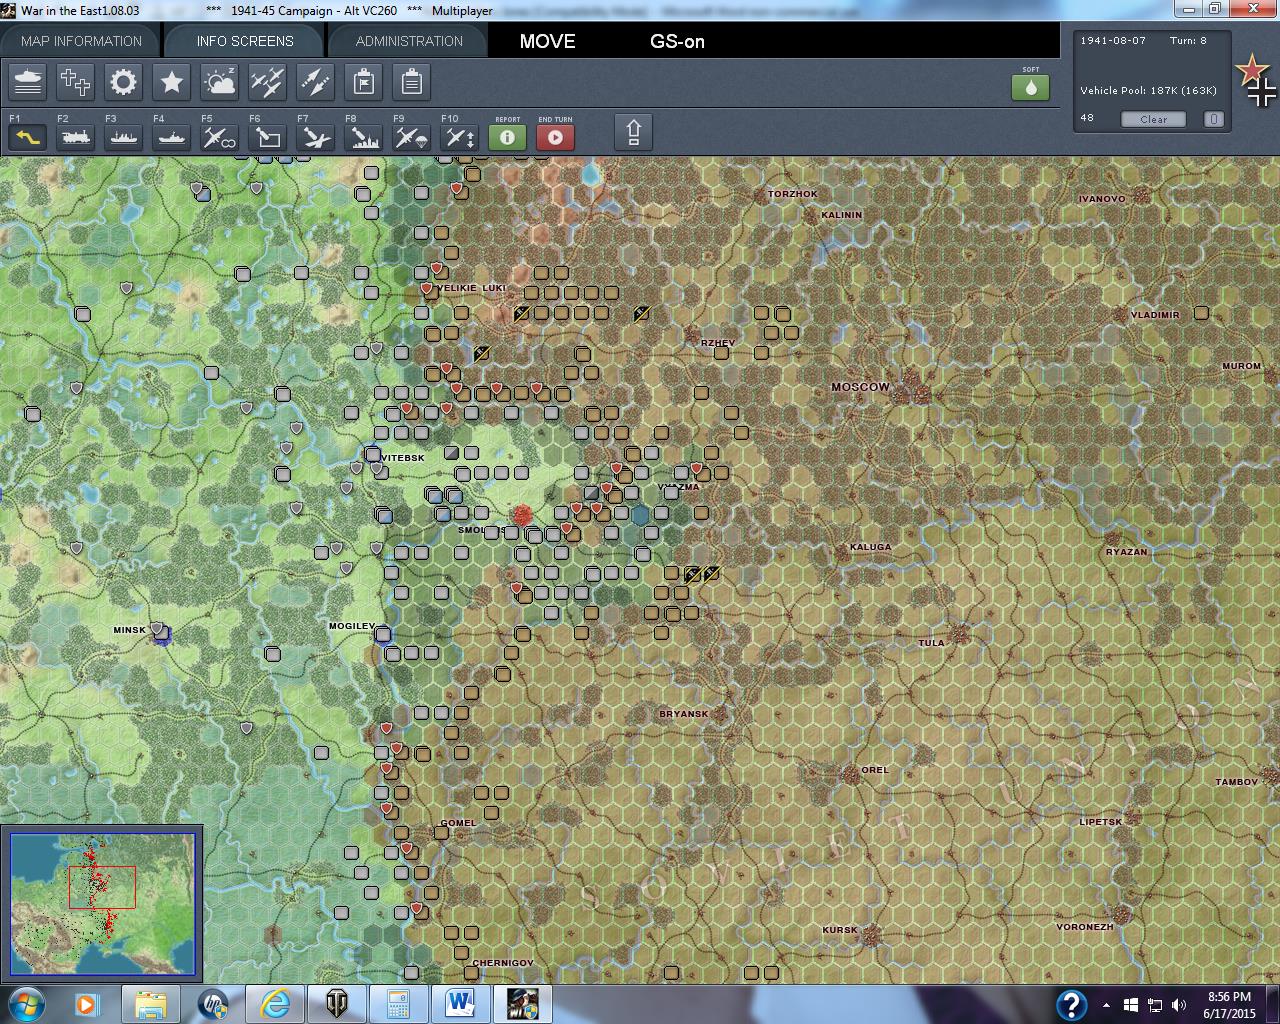Show hidden system tray icons
The height and width of the screenshot is (1024, 1280).
(1106, 1005)
